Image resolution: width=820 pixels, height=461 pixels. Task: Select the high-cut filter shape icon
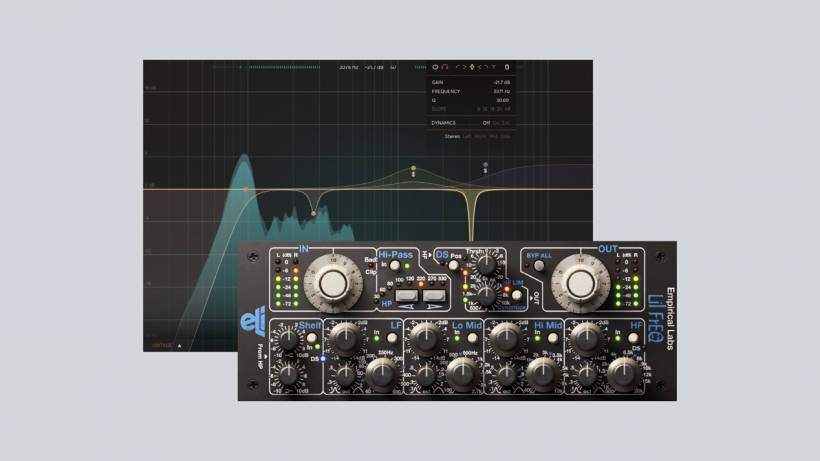486,67
